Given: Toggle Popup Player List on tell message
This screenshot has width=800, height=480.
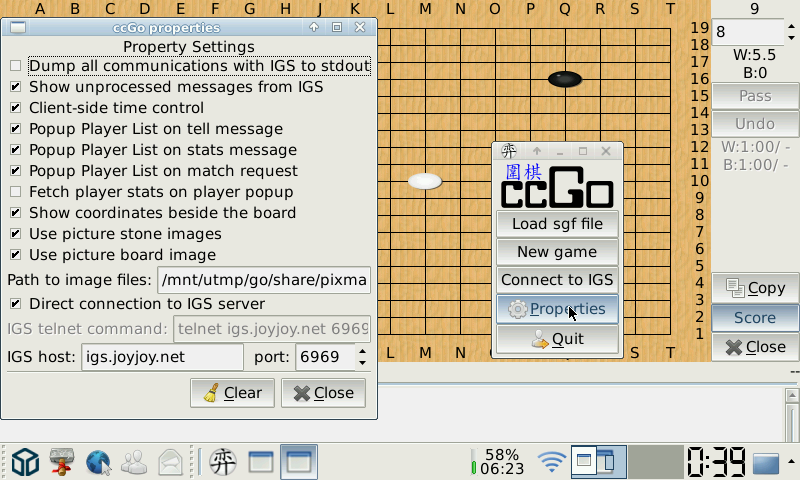Looking at the screenshot, I should (16, 129).
